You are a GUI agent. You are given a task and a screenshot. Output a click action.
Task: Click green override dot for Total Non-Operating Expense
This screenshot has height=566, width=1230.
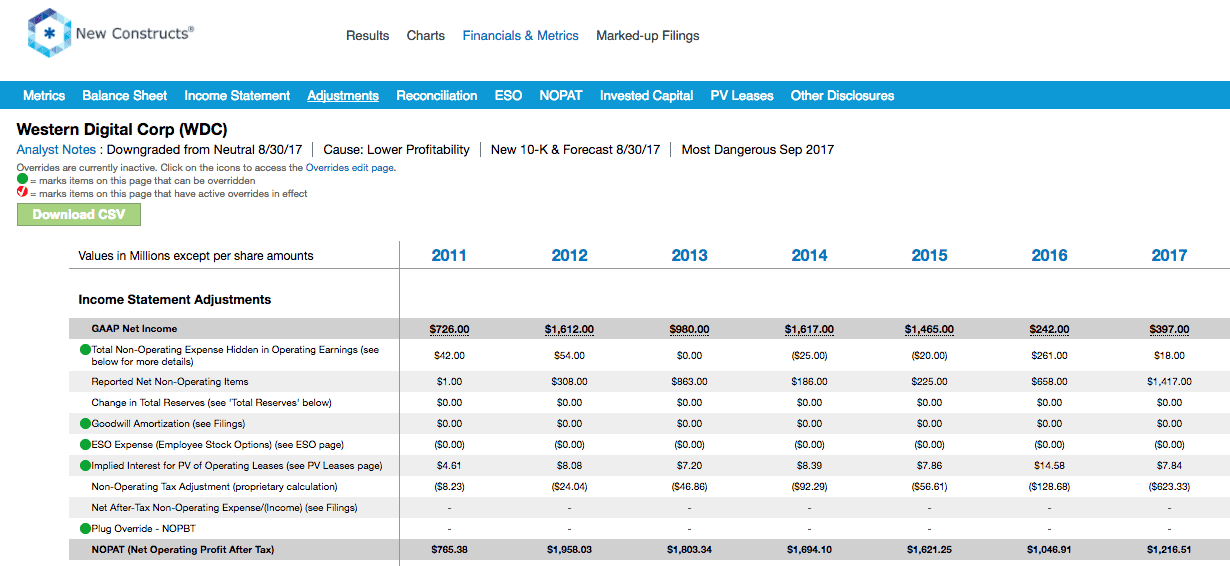85,350
